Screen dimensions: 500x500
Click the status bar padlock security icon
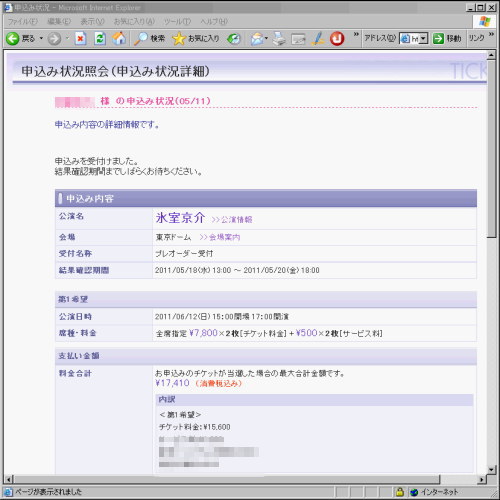[x=400, y=492]
